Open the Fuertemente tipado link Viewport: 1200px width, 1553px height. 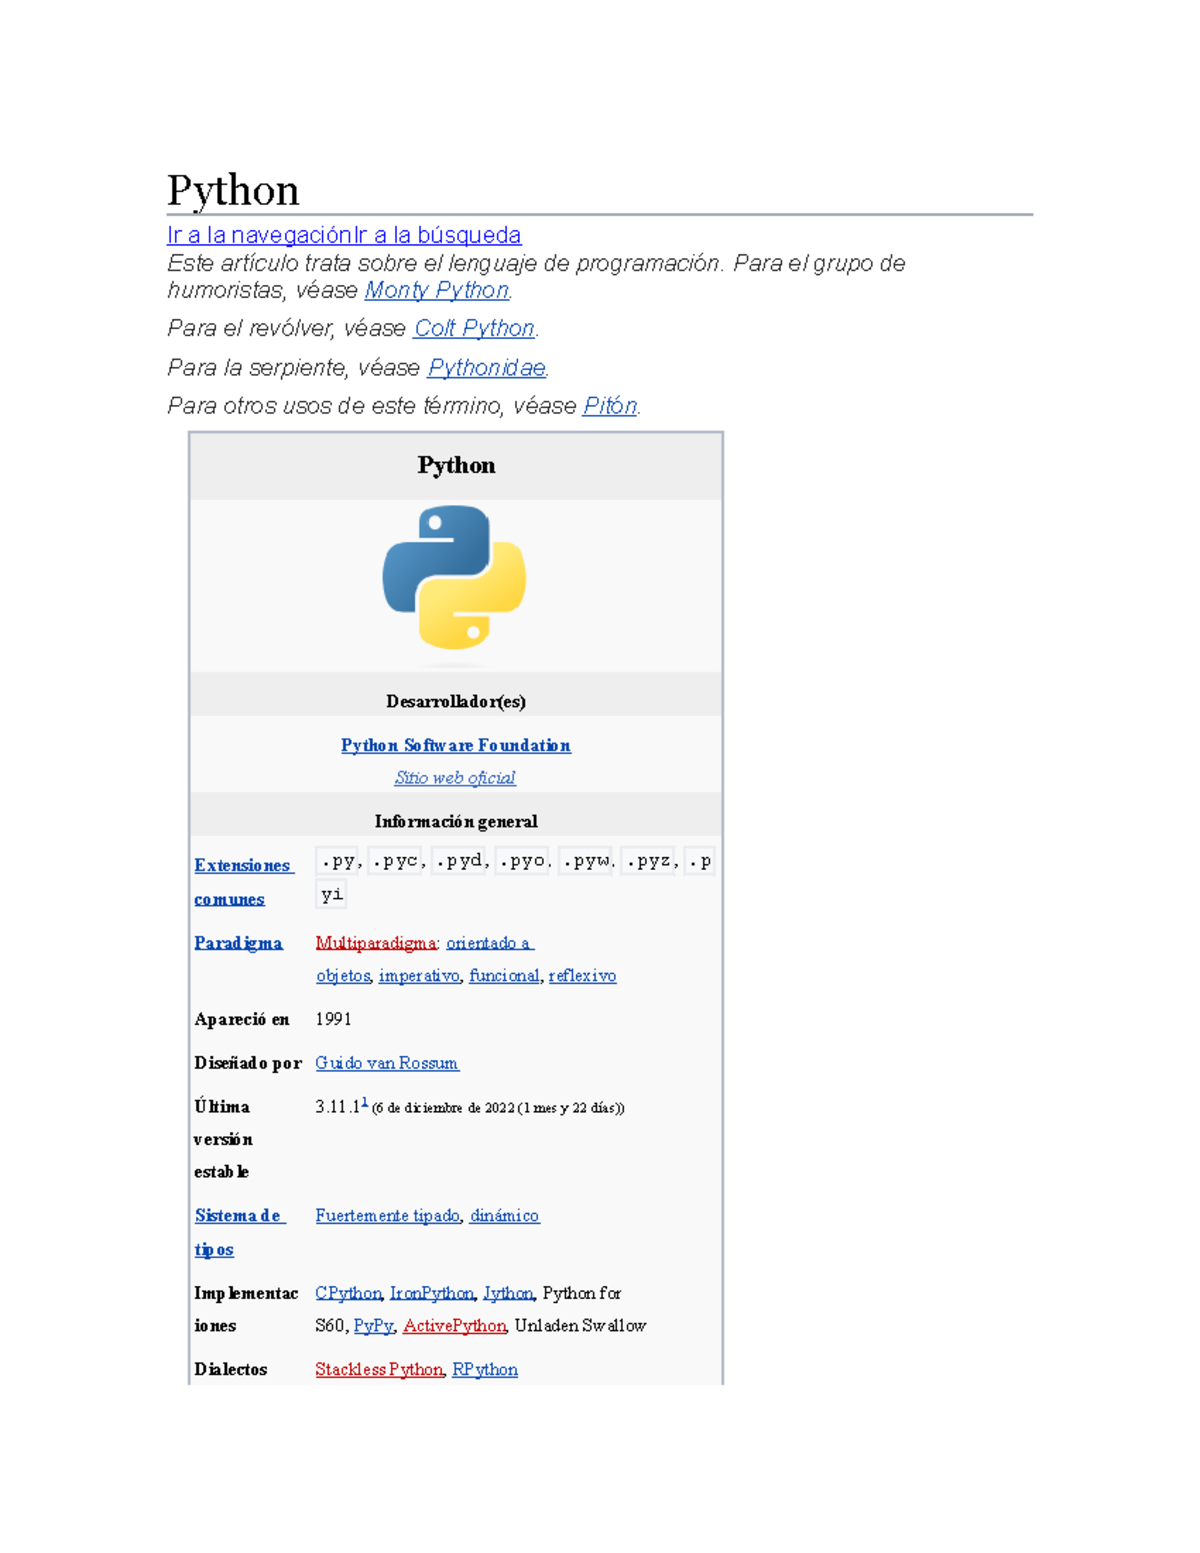(x=386, y=1216)
